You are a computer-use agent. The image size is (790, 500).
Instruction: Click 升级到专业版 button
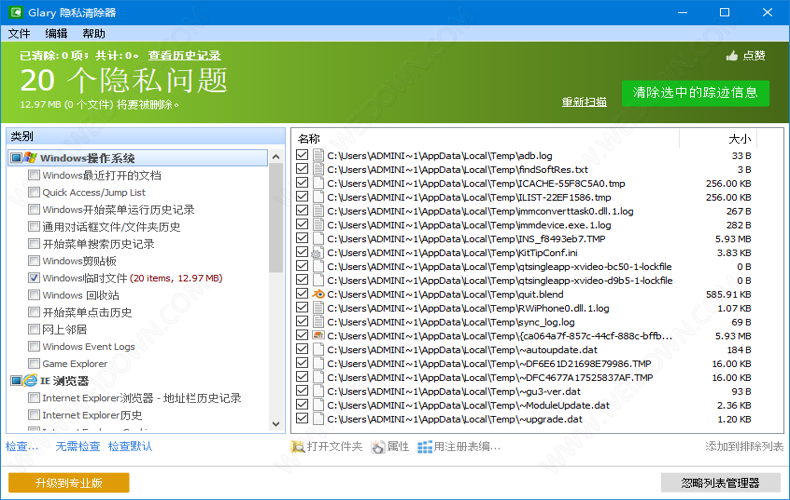[69, 483]
